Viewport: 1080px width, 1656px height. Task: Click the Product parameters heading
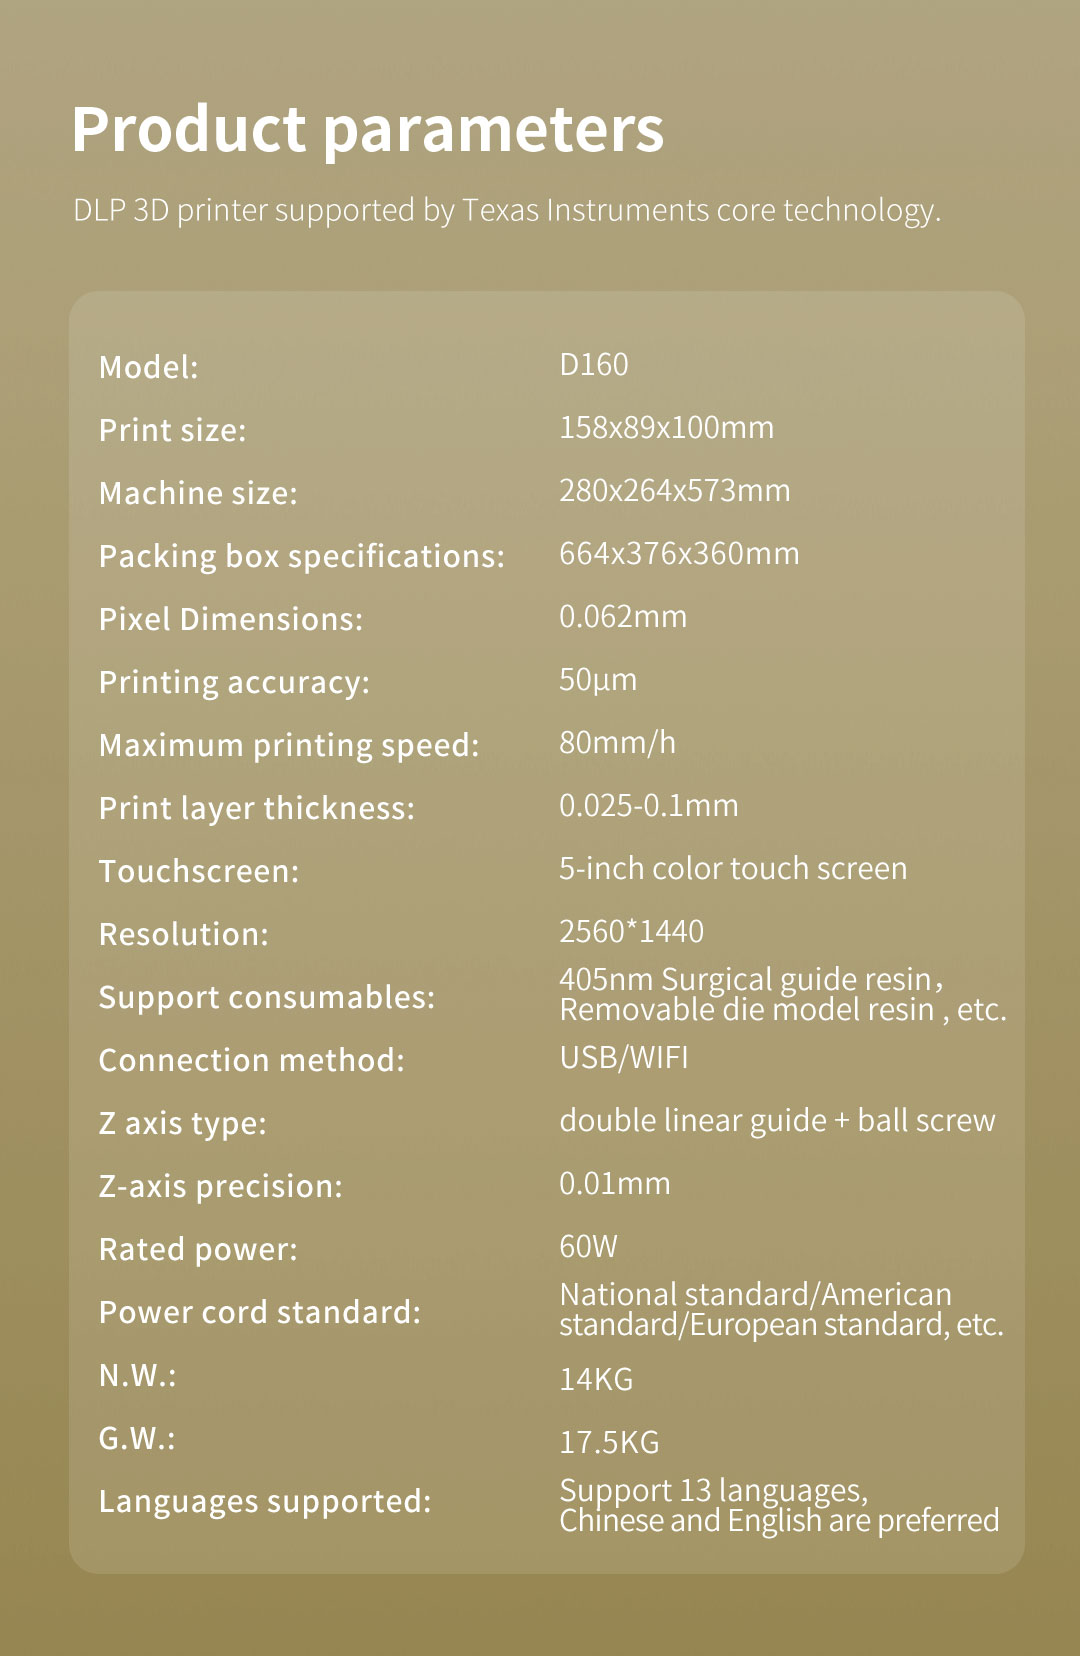[367, 130]
